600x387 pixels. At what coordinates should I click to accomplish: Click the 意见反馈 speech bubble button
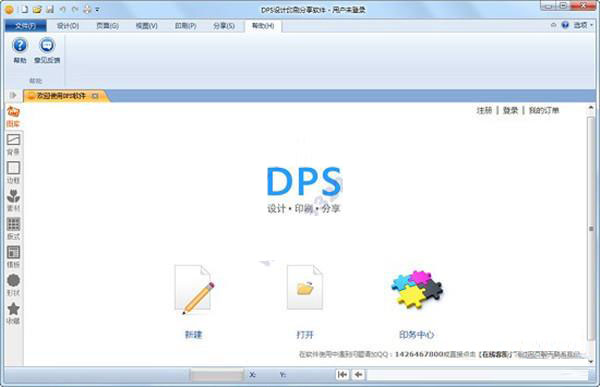(47, 51)
